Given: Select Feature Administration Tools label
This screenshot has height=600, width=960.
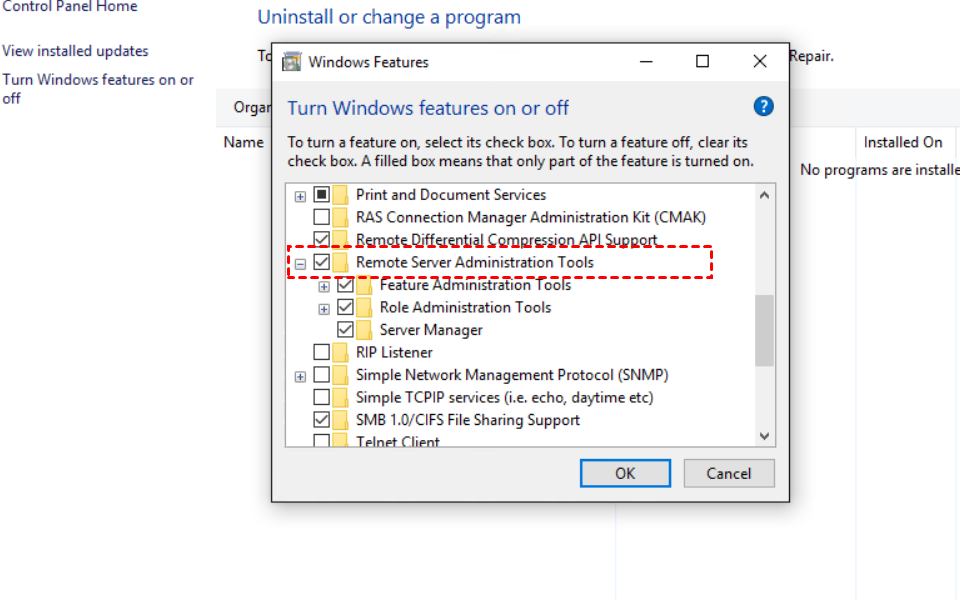Looking at the screenshot, I should pyautogui.click(x=475, y=285).
